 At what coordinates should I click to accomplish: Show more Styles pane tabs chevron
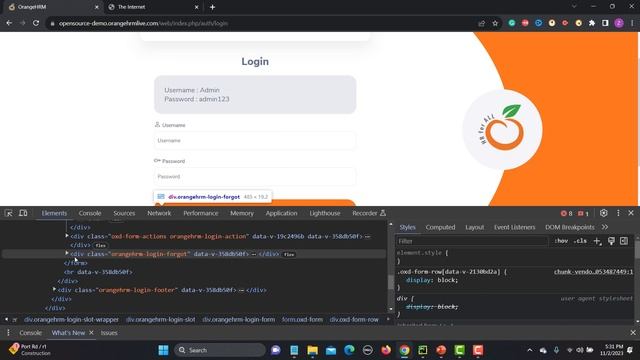click(x=605, y=227)
